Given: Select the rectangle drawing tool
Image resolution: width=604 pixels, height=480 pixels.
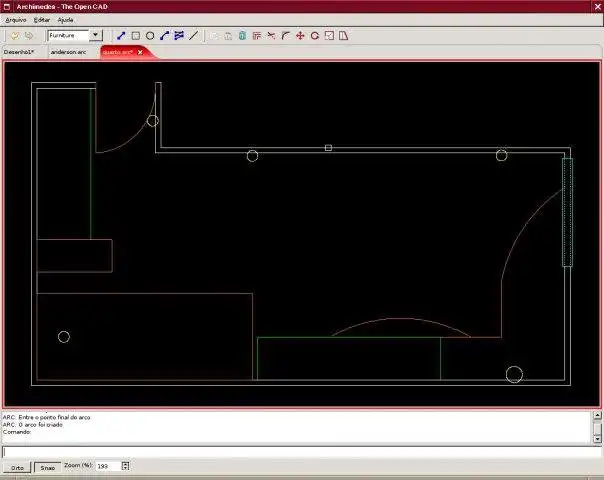Looking at the screenshot, I should (136, 36).
